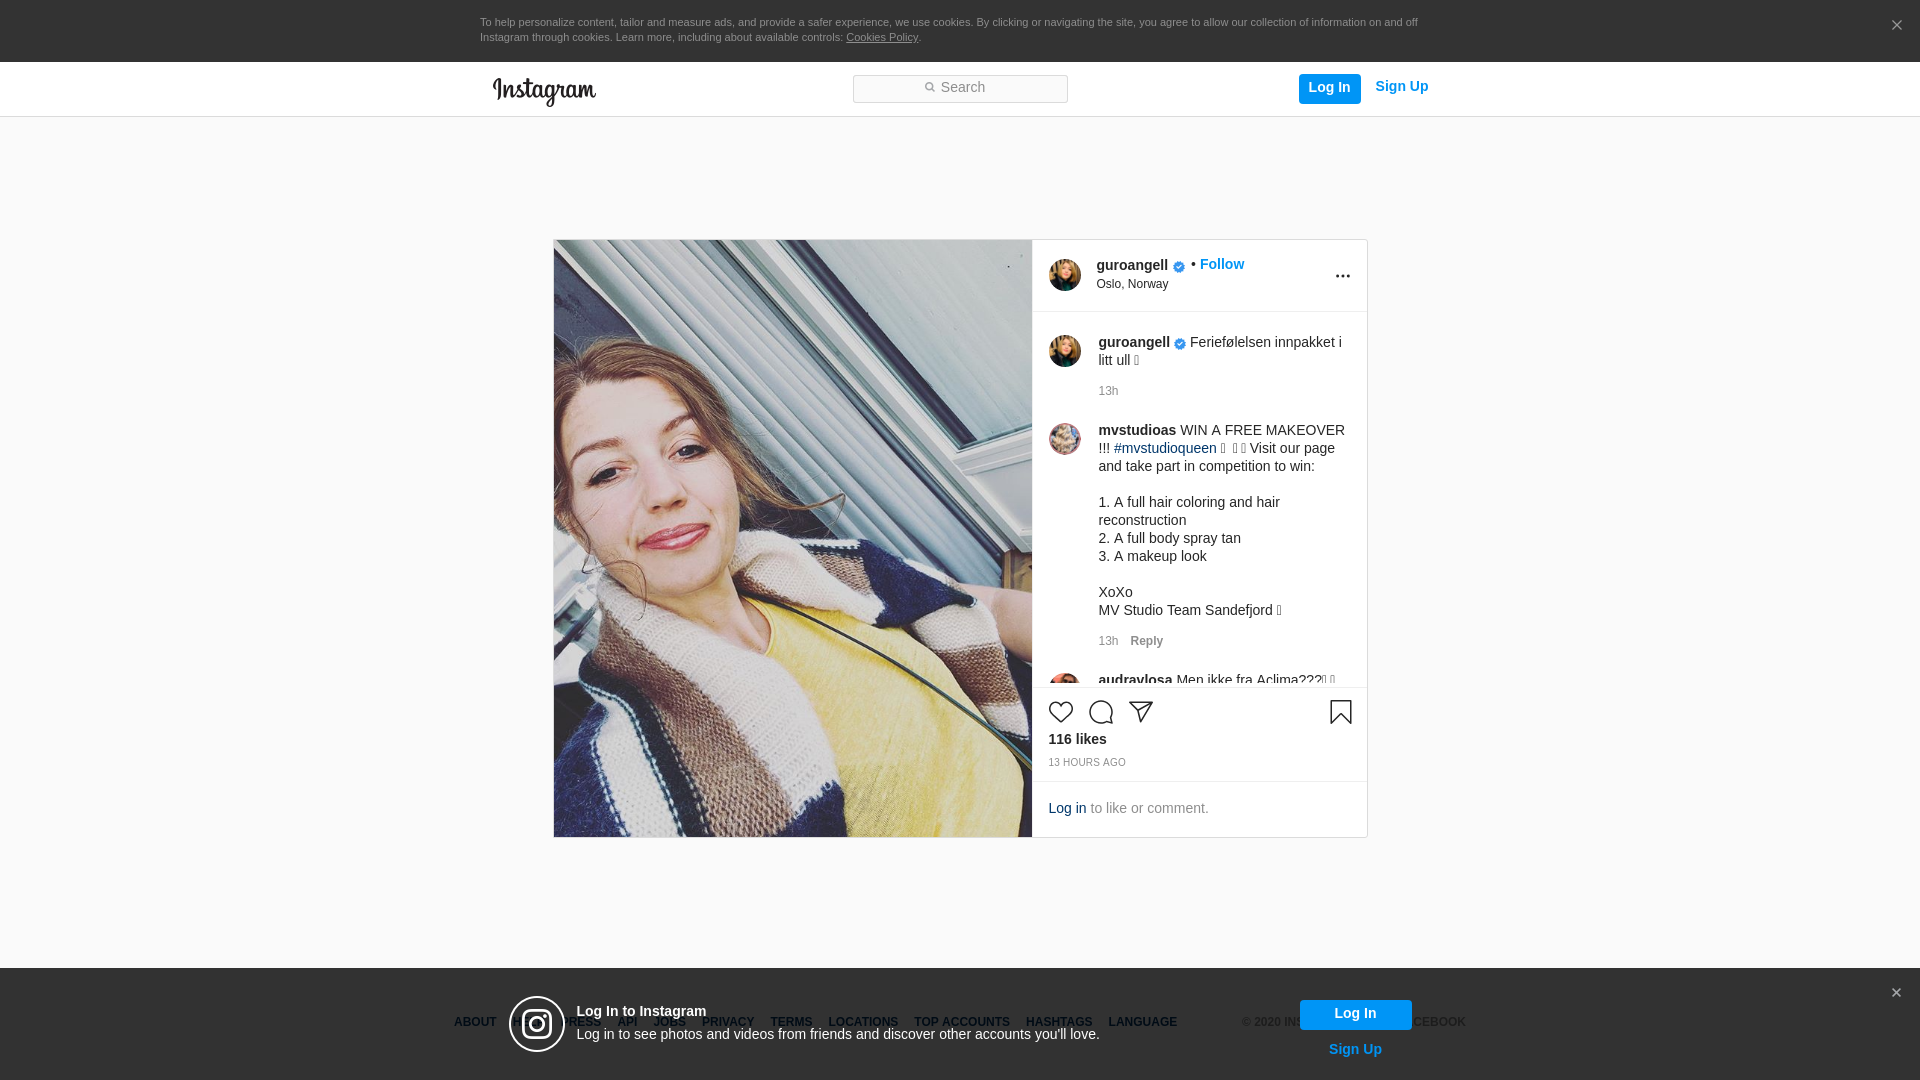
Task: Click Sign Up in bottom banner
Action: coord(1355,1049)
